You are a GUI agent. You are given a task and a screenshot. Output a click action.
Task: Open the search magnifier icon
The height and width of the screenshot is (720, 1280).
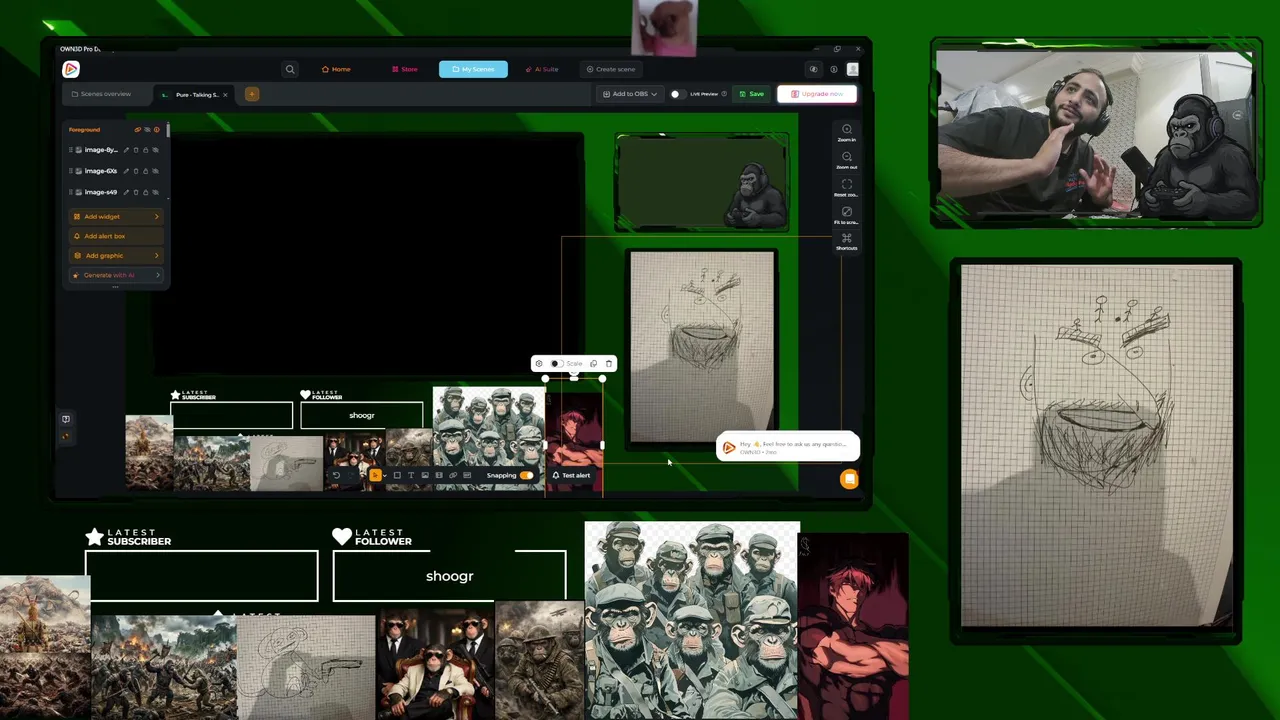[290, 69]
